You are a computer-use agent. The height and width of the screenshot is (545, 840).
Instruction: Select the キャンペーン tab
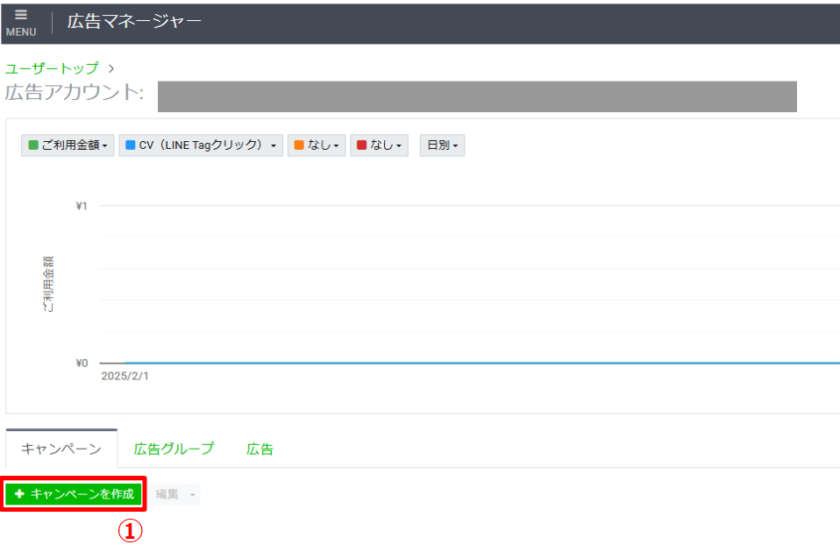[61, 449]
